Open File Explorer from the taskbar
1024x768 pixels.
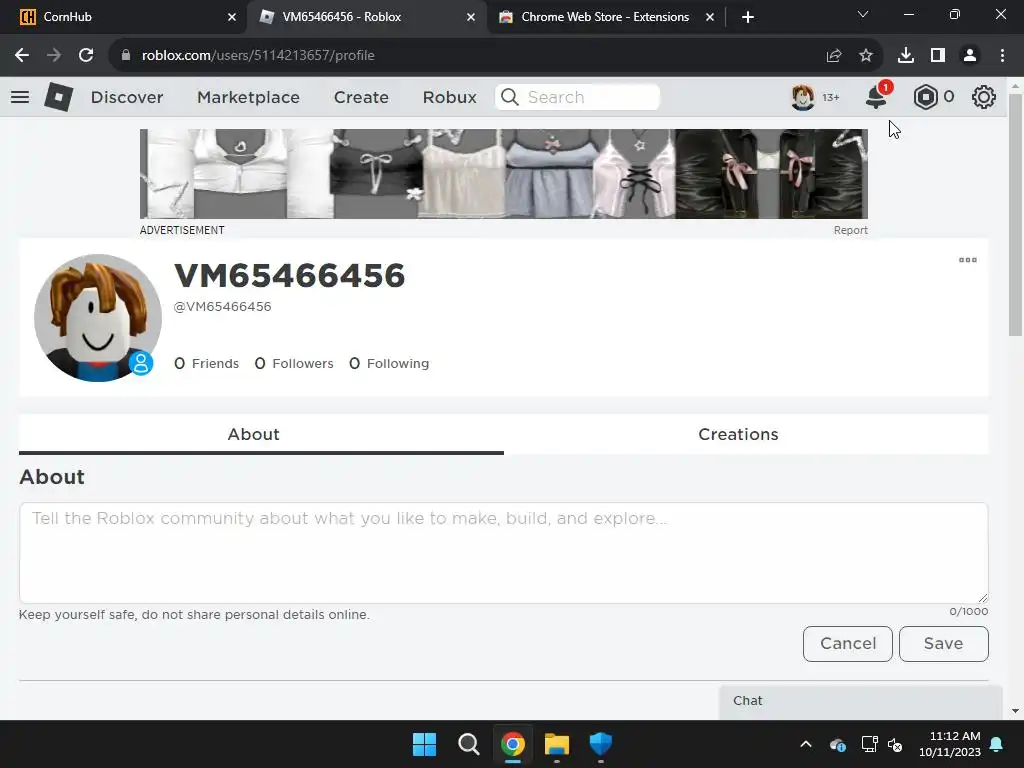557,744
